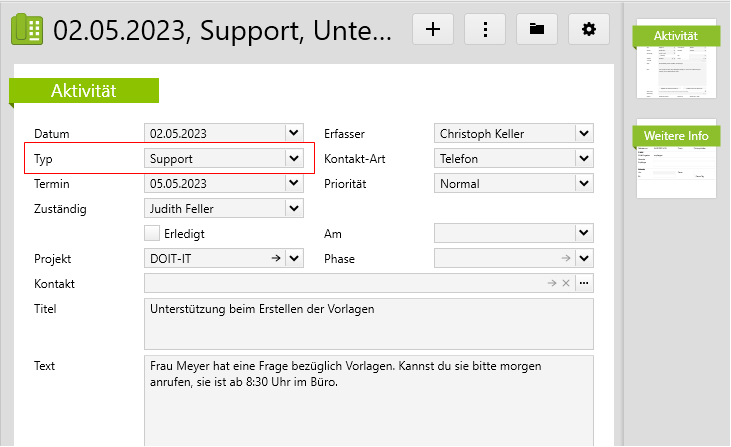The image size is (731, 447).
Task: Expand the Zuständig dropdown for Judith Feller
Action: [293, 208]
